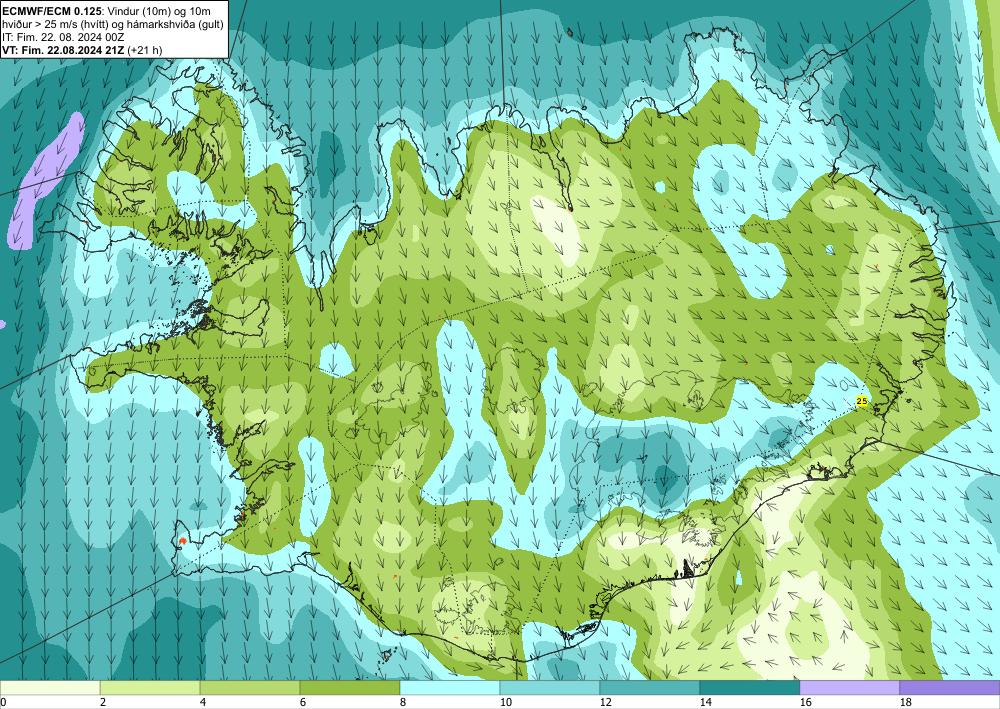Click the 8–10 m/s light cyan swatch
Screen dimensions: 1000x709
pos(450,688)
